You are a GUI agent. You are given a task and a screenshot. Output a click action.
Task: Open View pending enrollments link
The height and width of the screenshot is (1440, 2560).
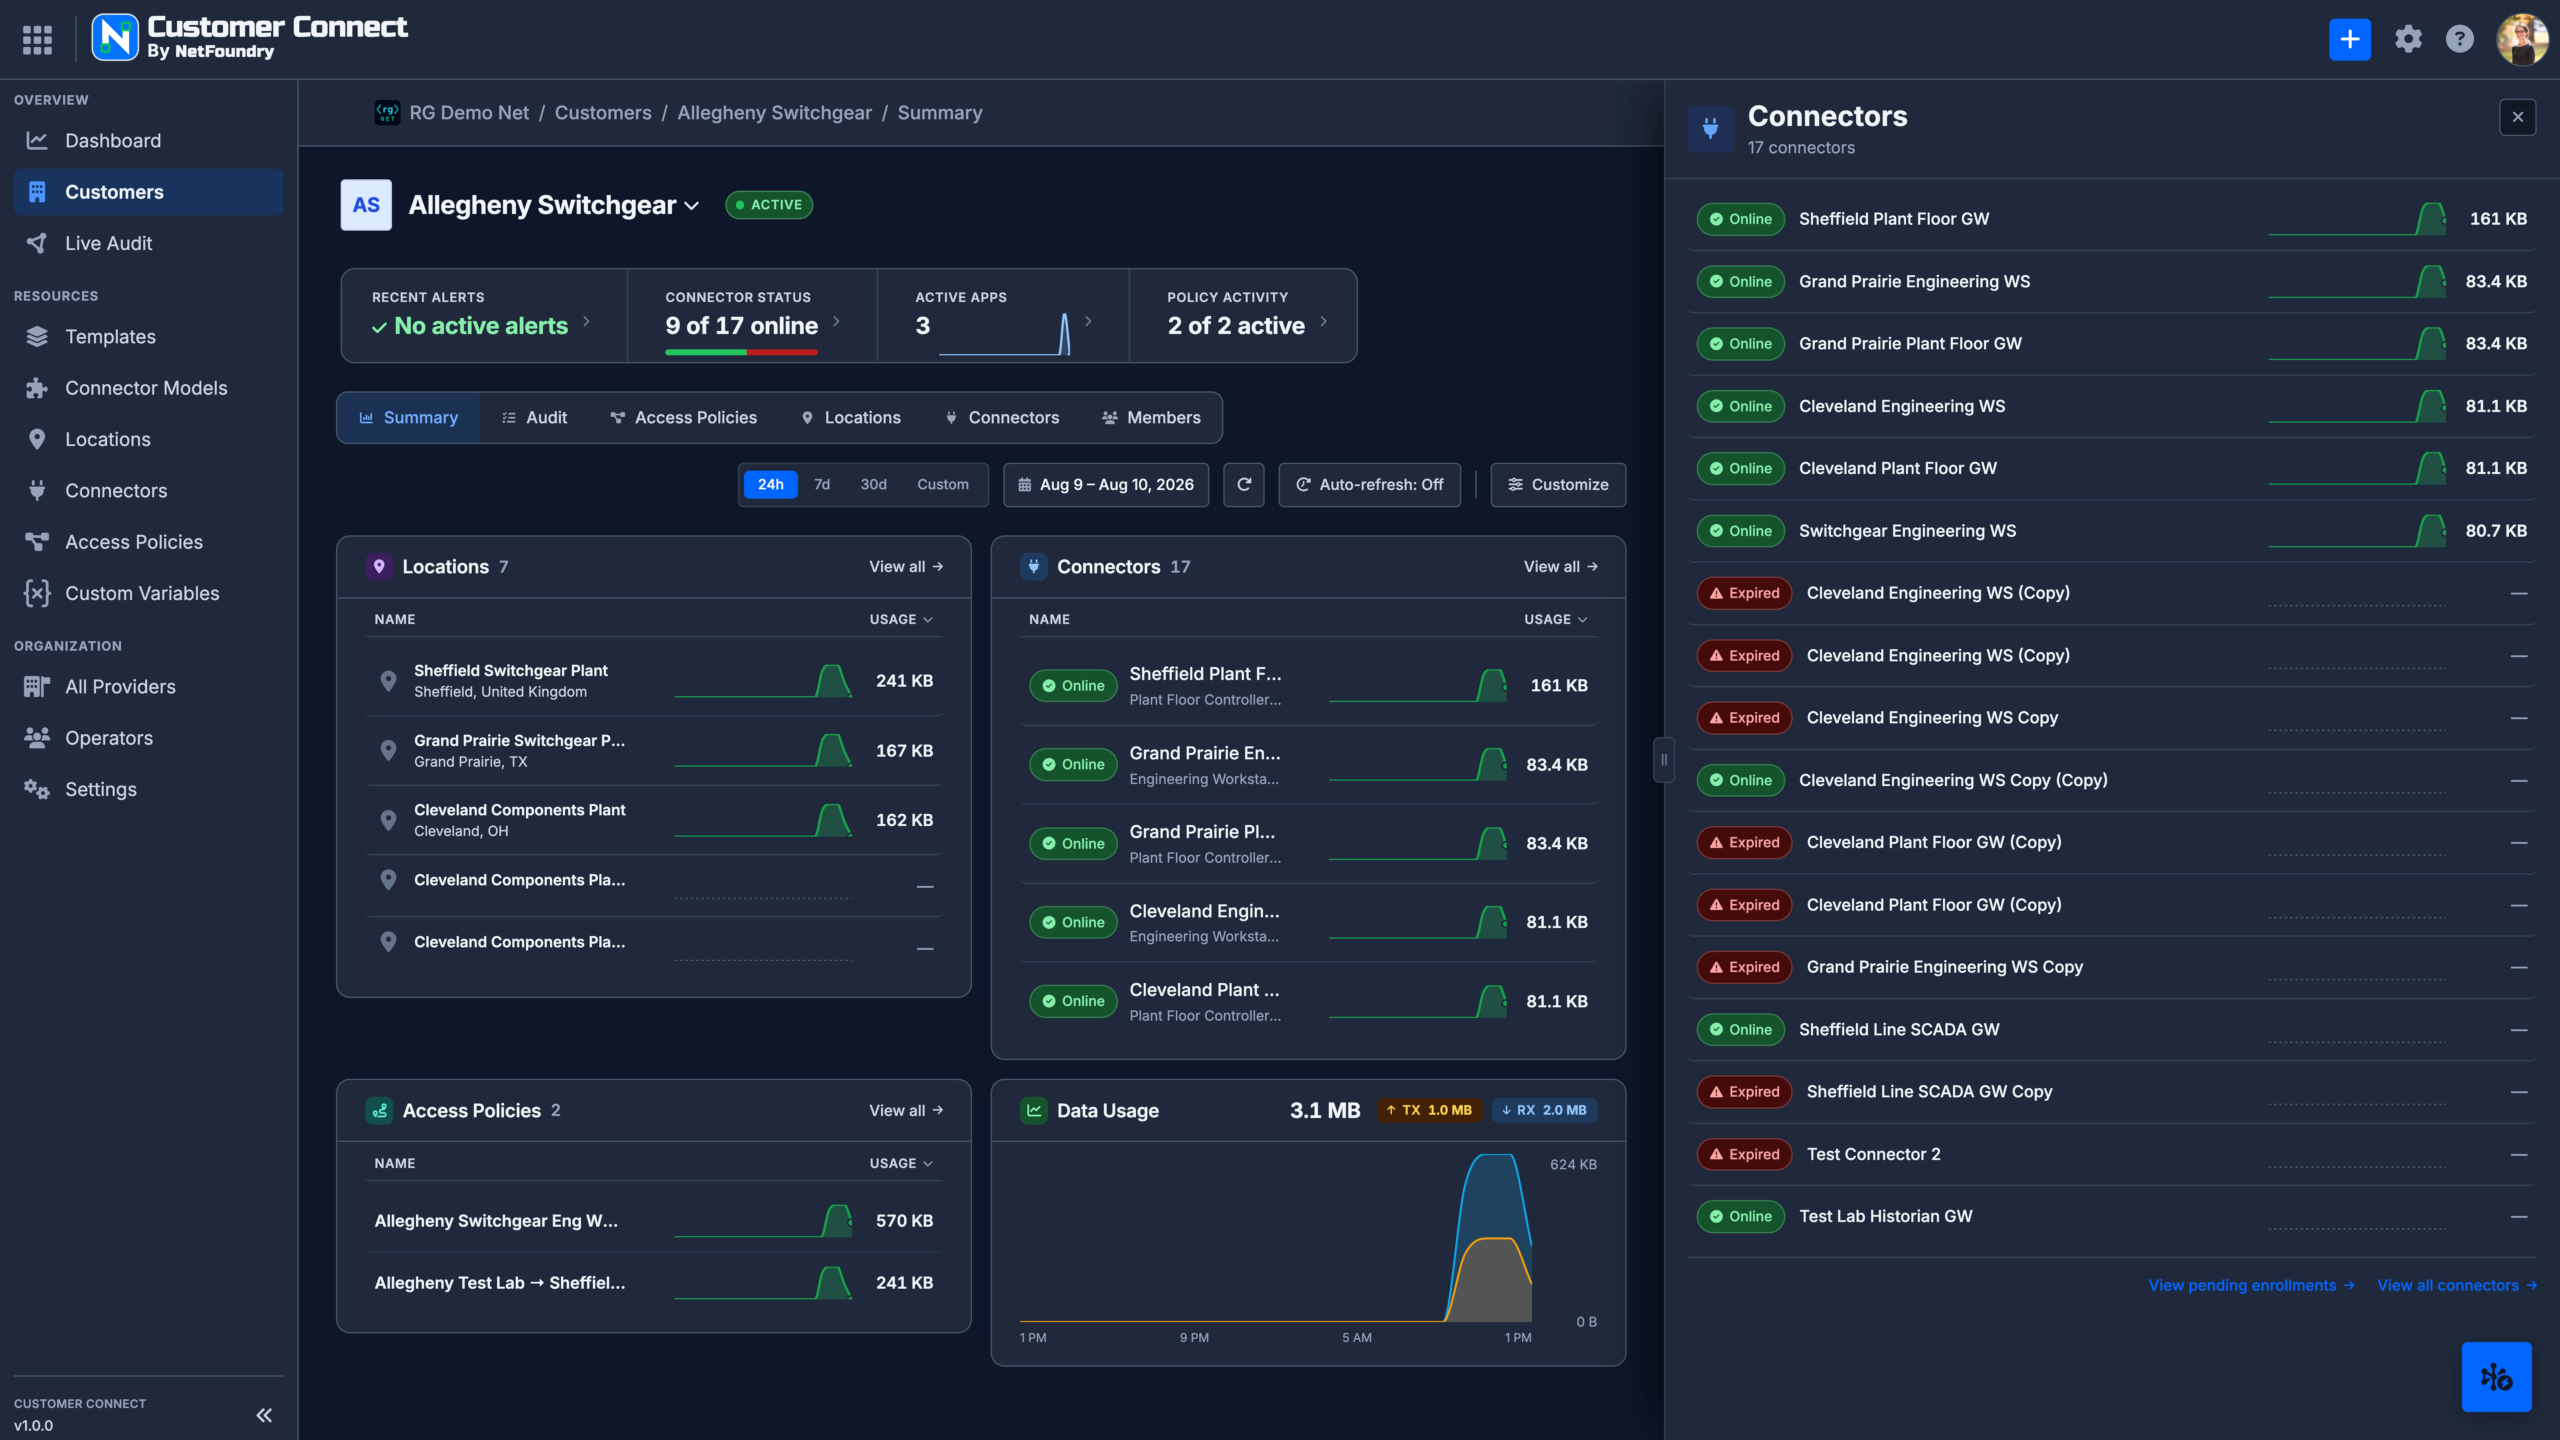click(x=2252, y=1286)
